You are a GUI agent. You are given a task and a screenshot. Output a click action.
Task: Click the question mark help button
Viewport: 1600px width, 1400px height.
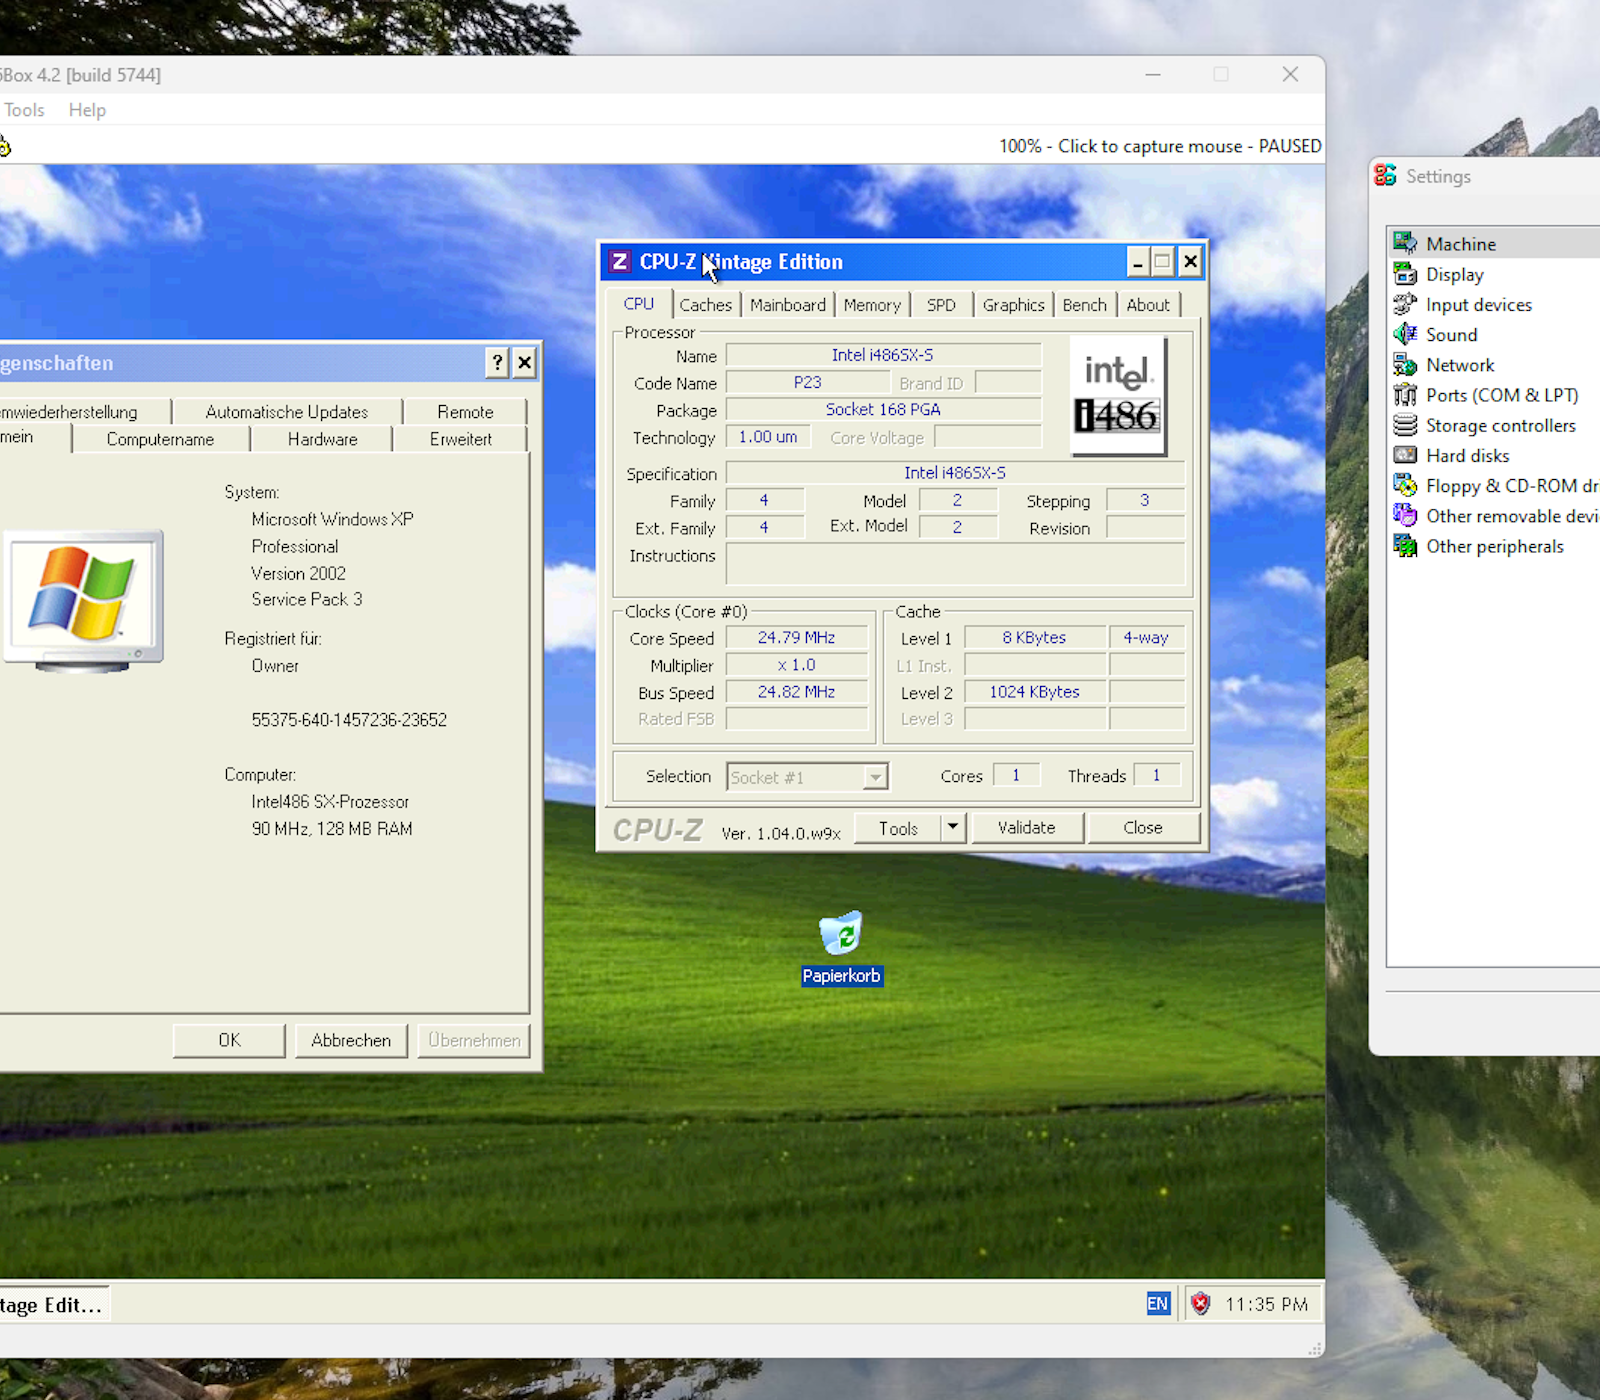coord(497,362)
